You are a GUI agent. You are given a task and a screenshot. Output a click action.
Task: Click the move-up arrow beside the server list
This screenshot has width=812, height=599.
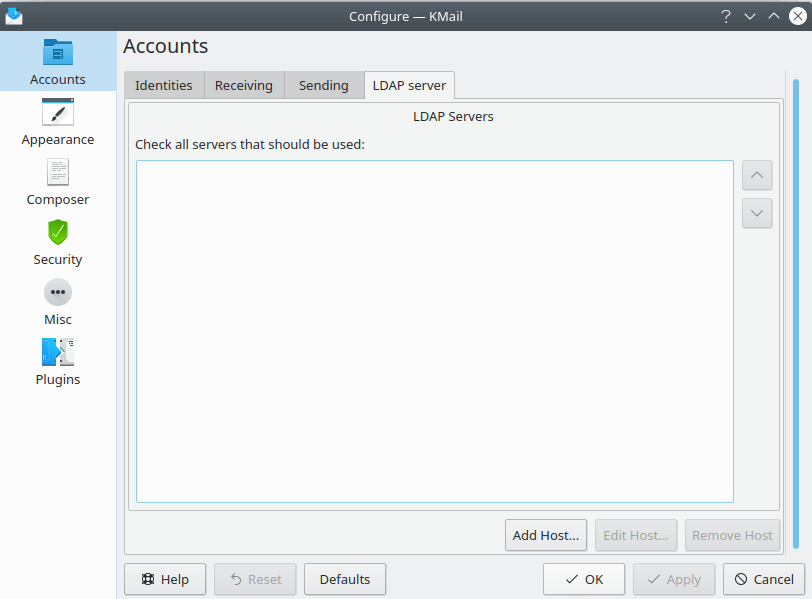click(x=757, y=175)
